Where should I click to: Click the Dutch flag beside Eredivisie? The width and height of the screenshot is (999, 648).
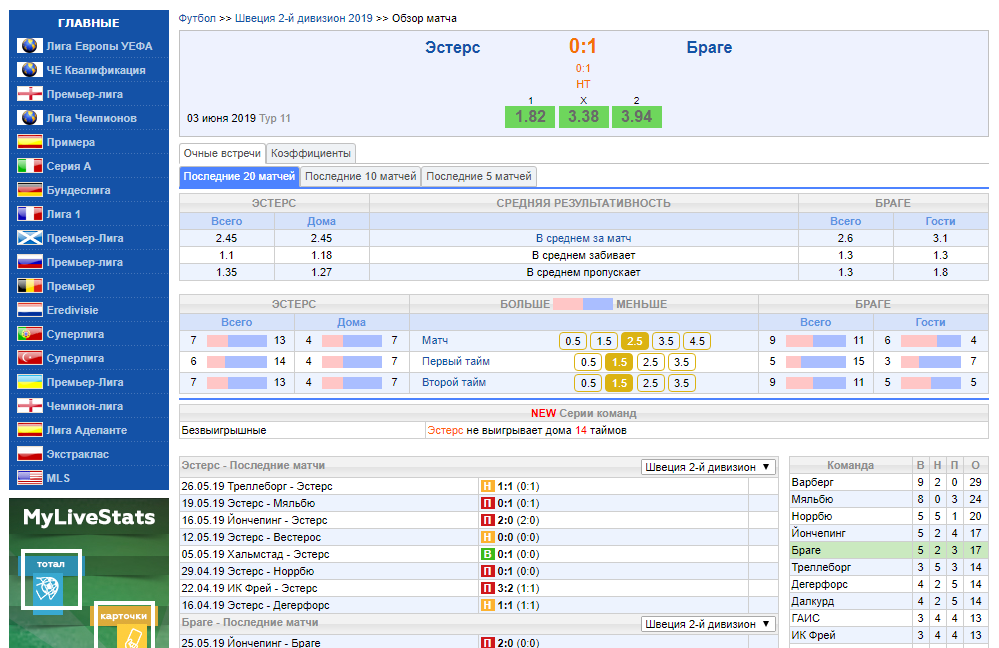(x=30, y=310)
